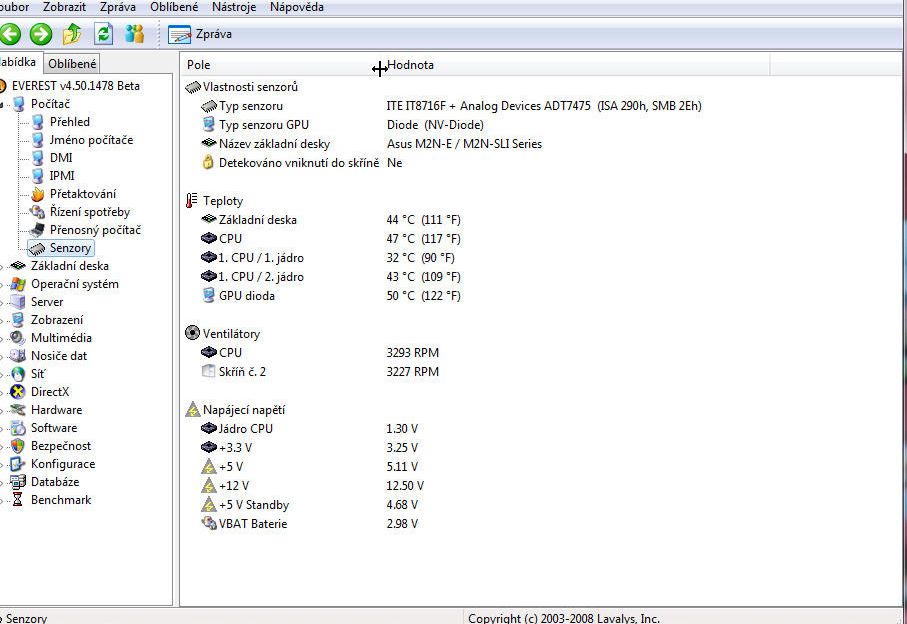This screenshot has height=624, width=907.
Task: Select DMI tree item
Action: click(61, 157)
